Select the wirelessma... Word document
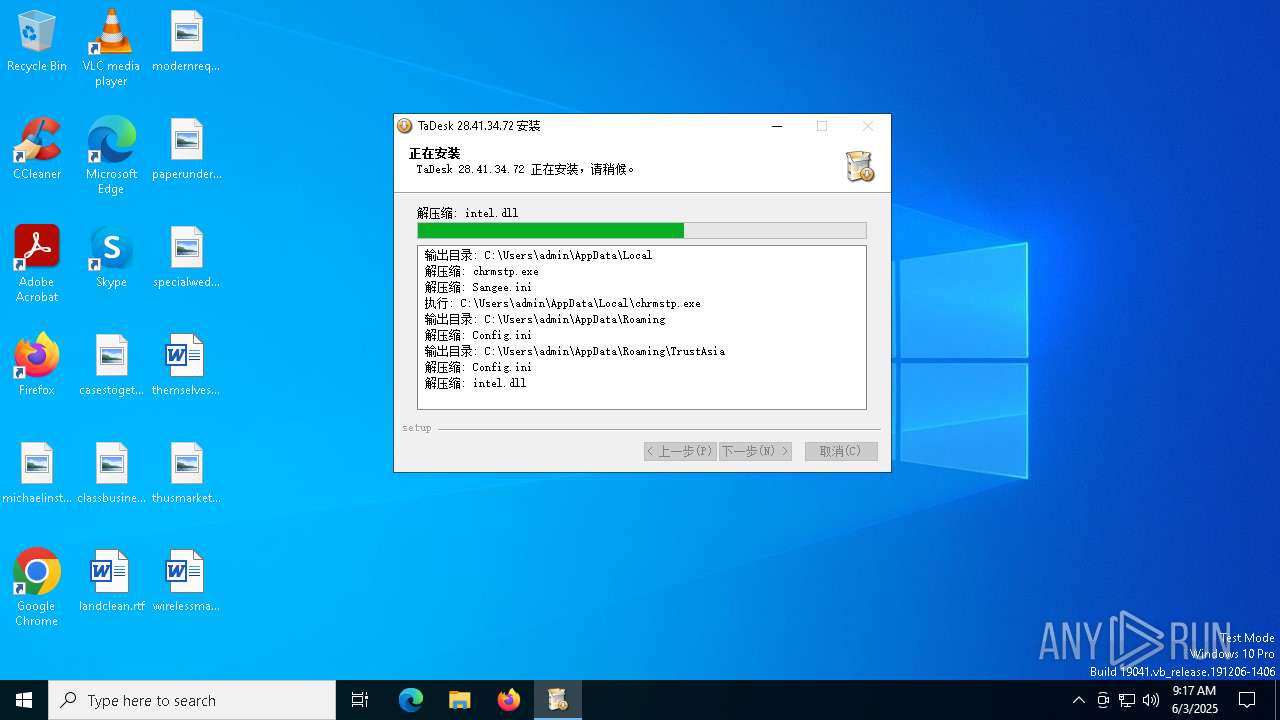 pyautogui.click(x=186, y=581)
